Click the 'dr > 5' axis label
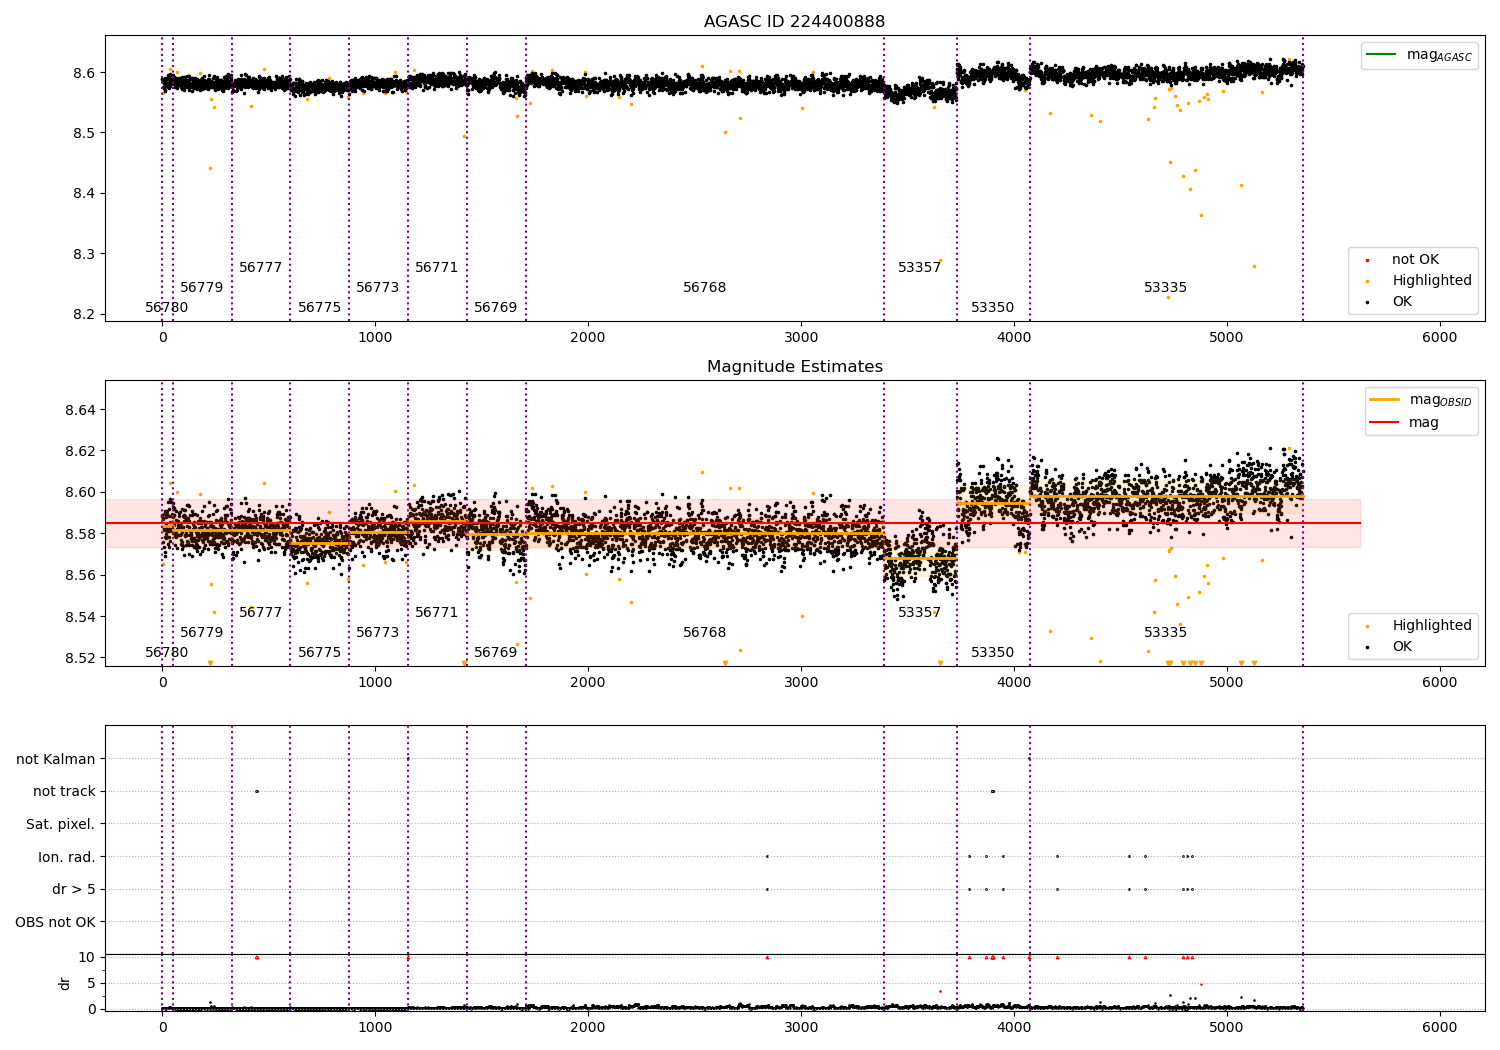 point(74,889)
